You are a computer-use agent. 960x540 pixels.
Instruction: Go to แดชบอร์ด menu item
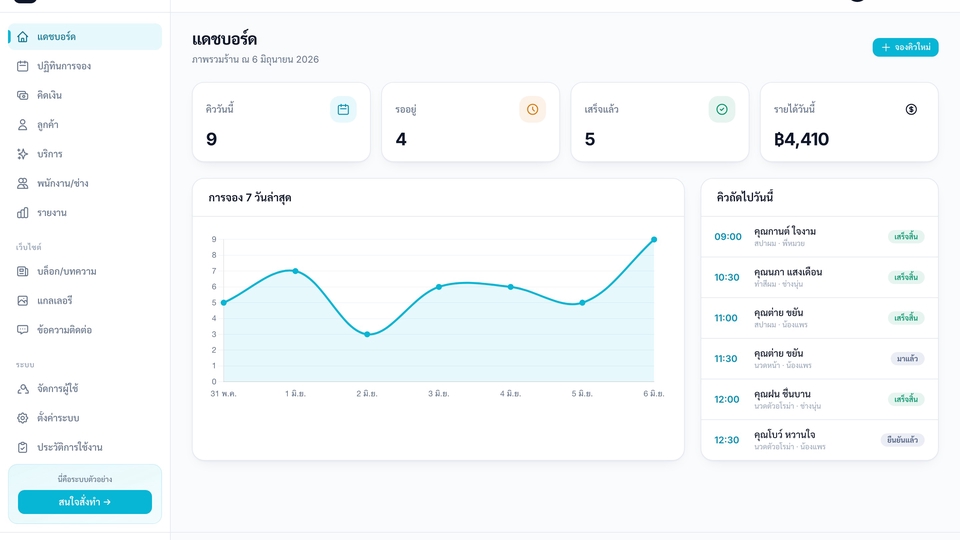[85, 37]
